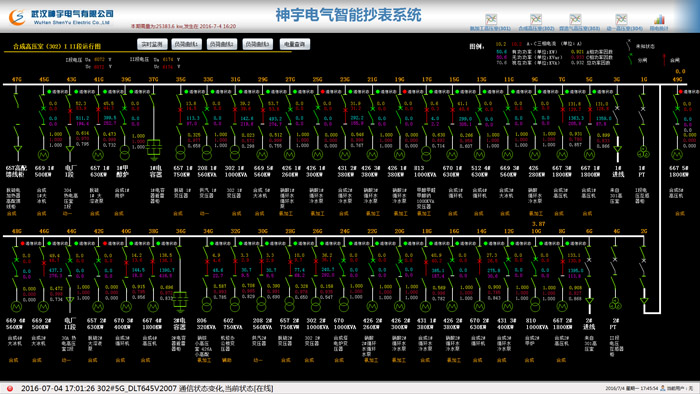Select the 806 320KVA transformer symbol under 34G
The height and width of the screenshot is (394, 700).
tap(207, 305)
